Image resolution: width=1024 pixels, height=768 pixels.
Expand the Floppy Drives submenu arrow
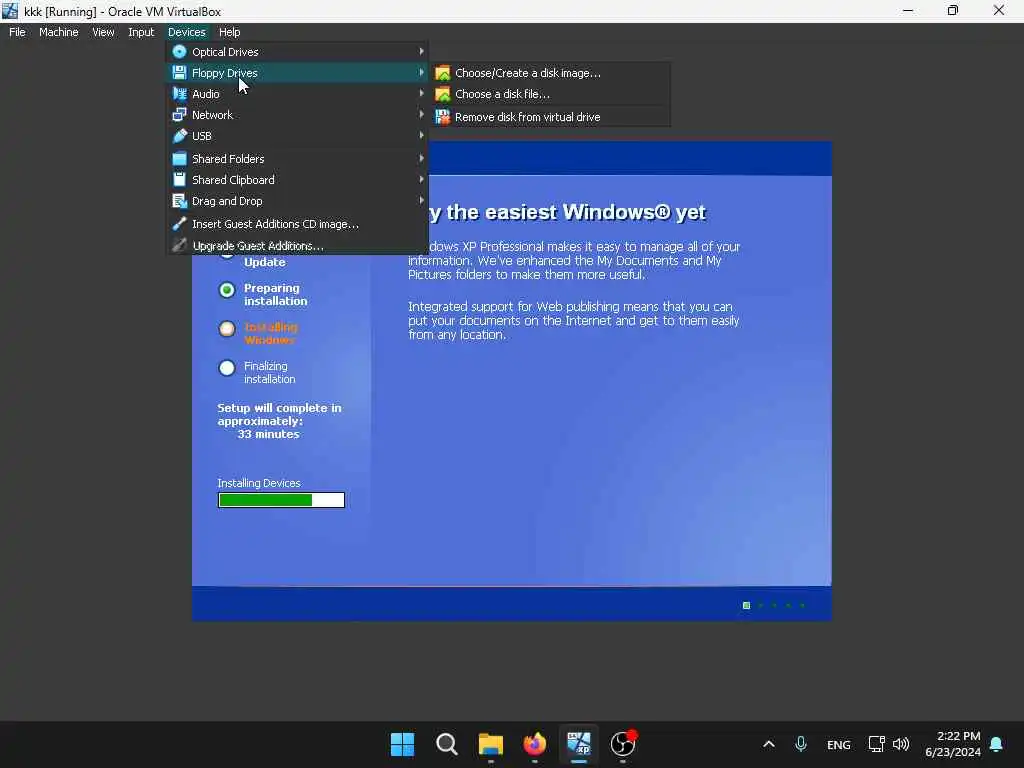tap(421, 72)
